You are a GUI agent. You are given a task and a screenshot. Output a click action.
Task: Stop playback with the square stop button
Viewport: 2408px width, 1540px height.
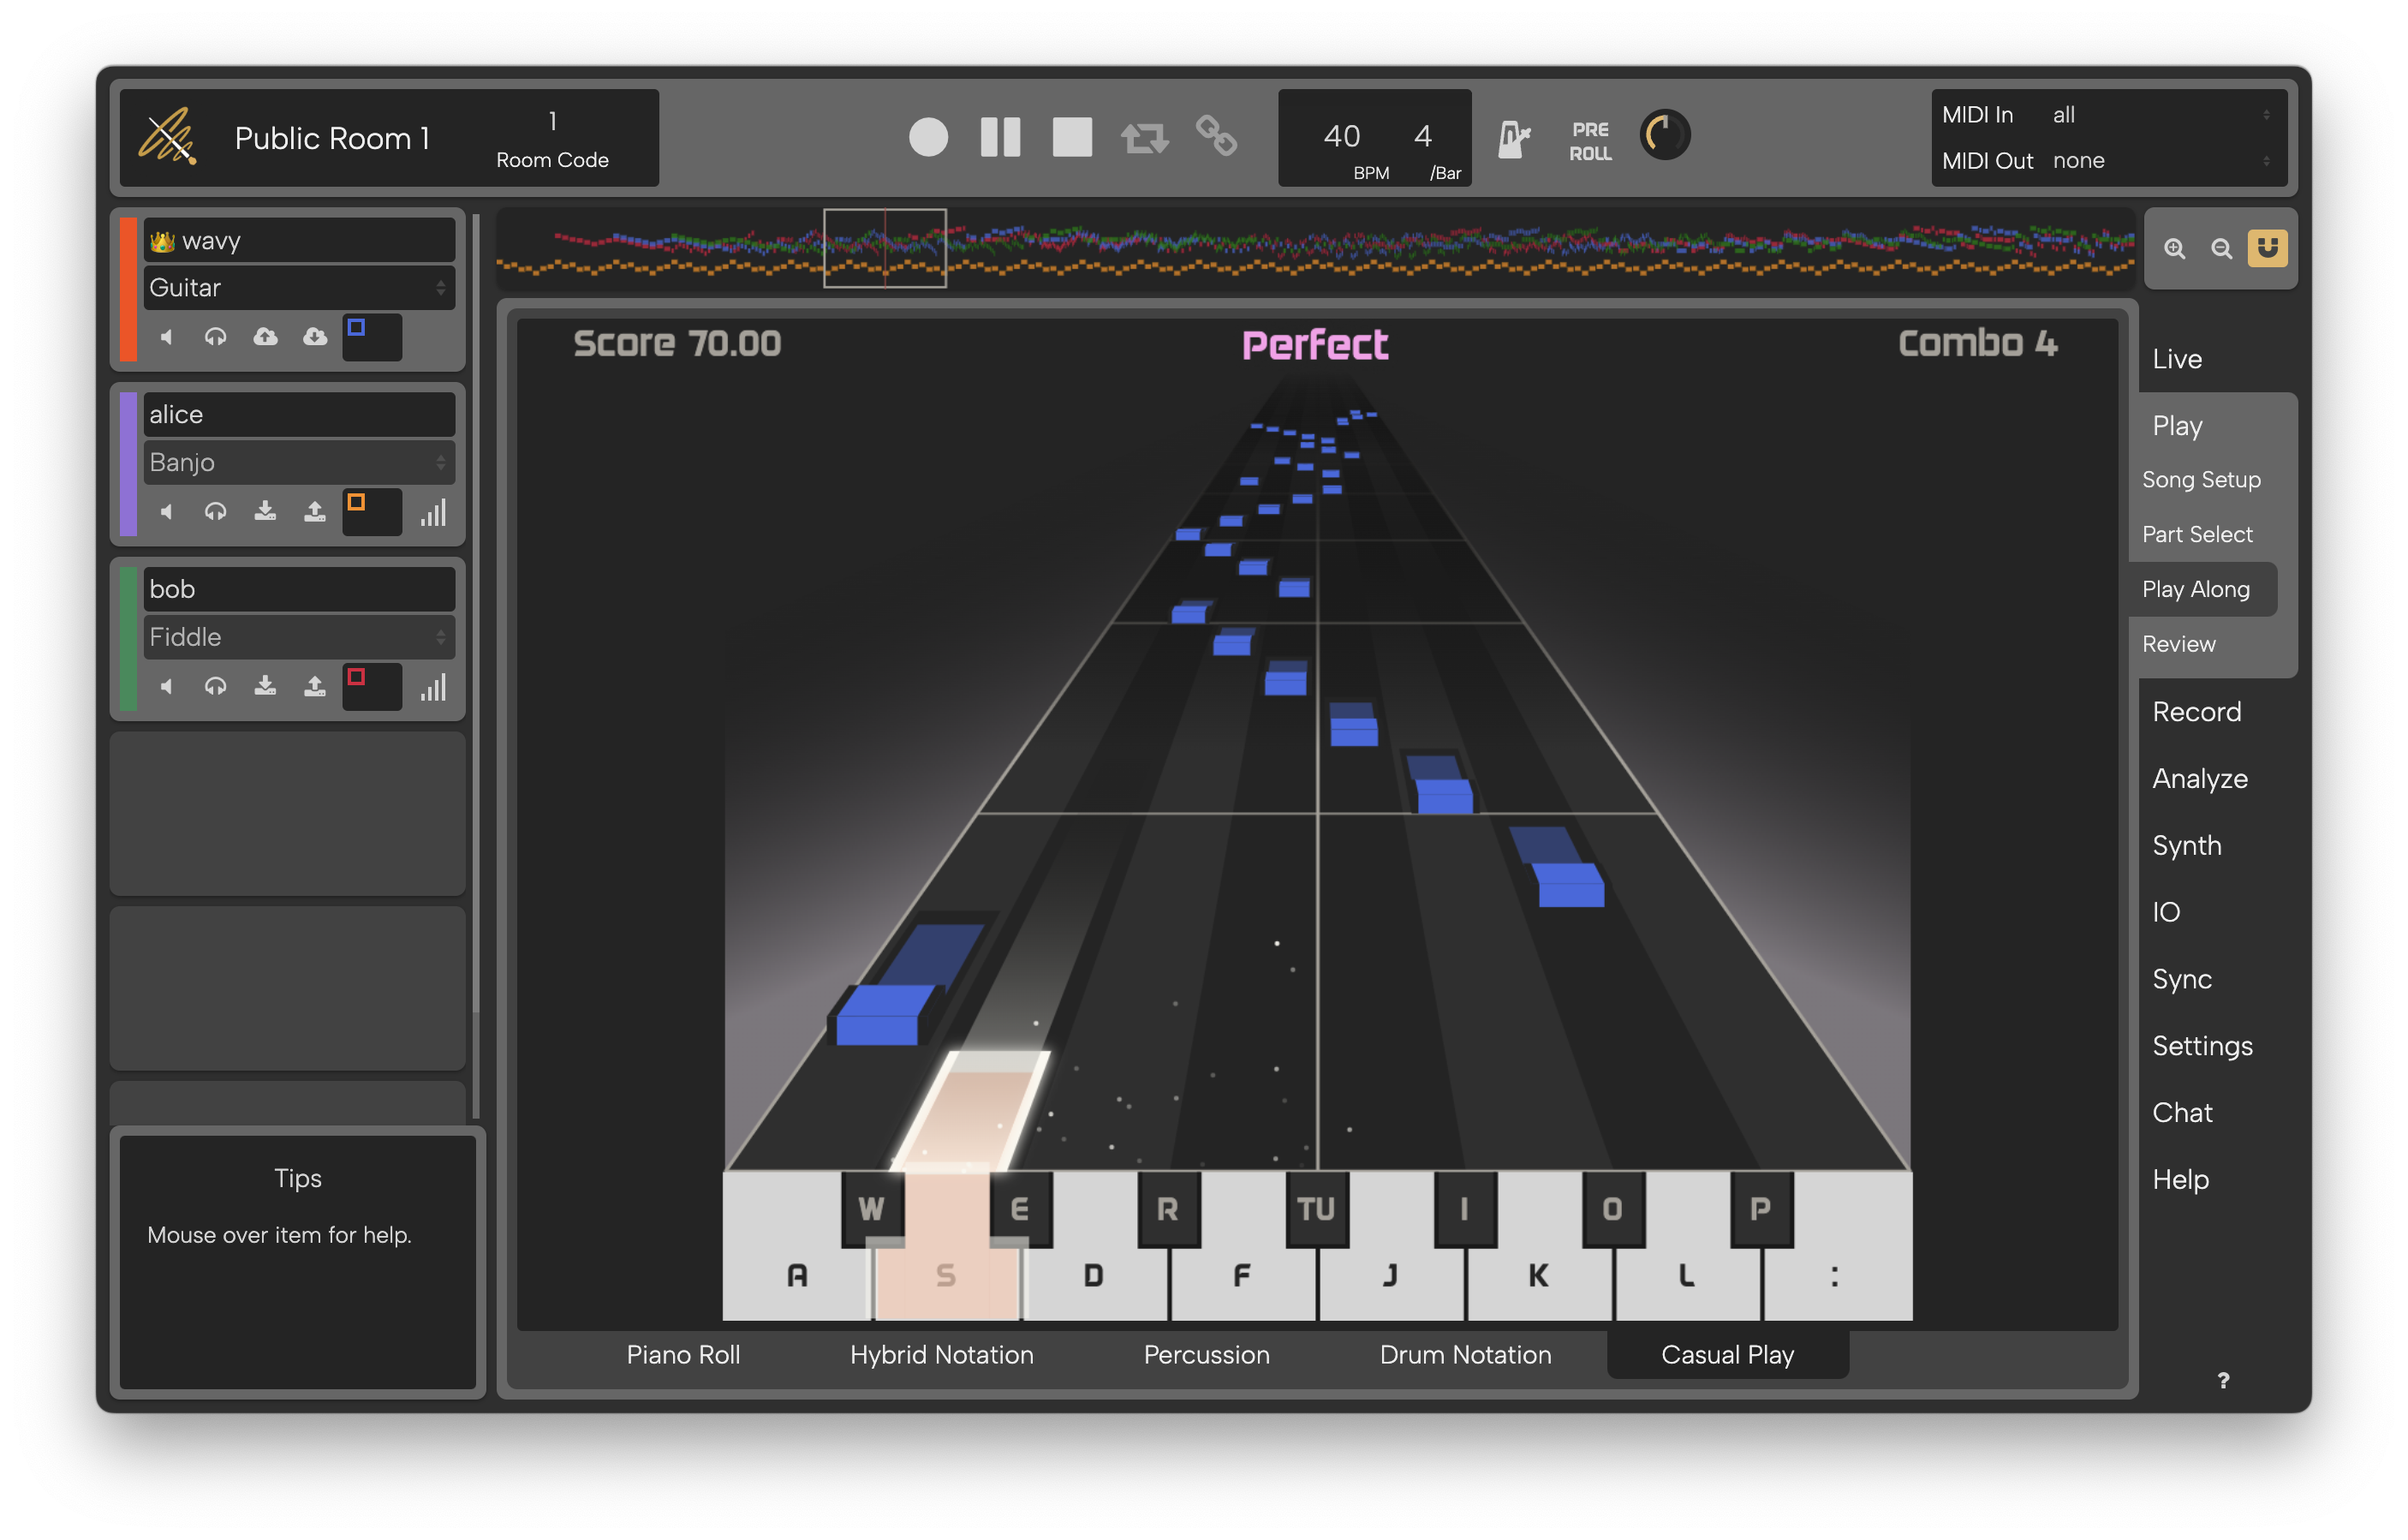click(1072, 137)
